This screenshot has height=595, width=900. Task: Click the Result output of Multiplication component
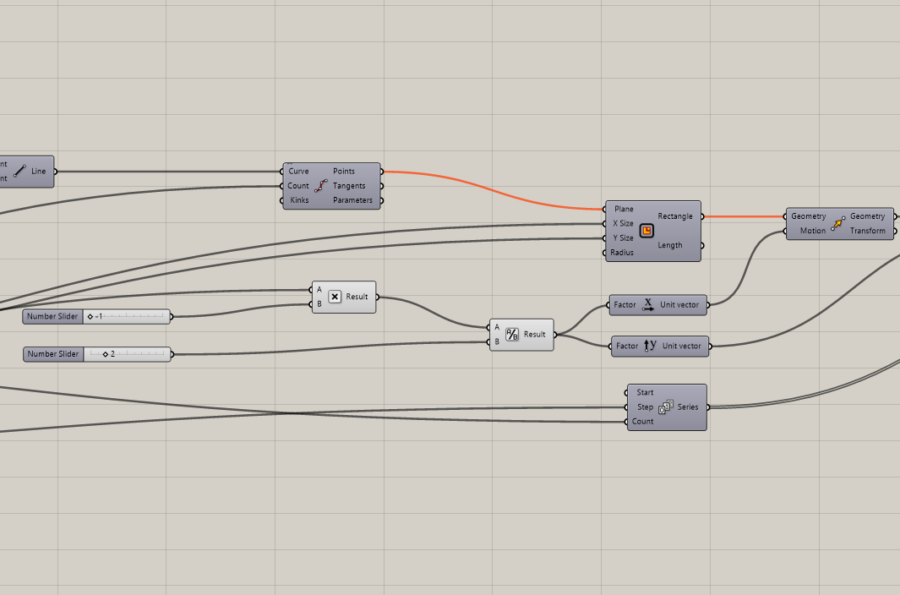(x=356, y=297)
